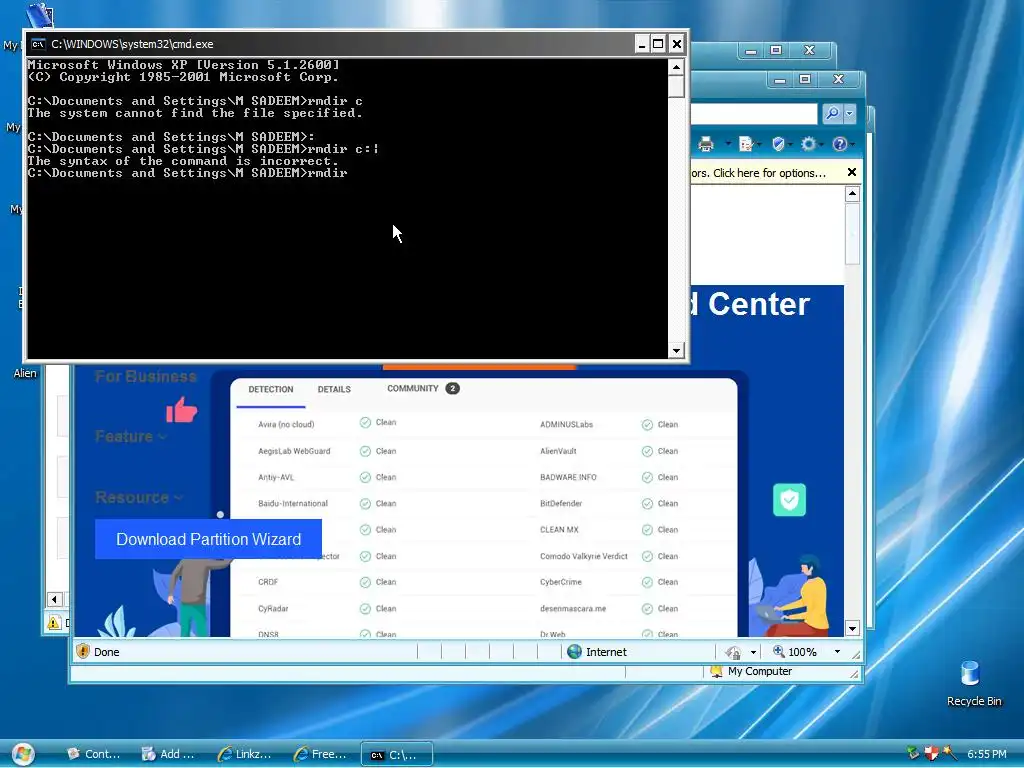Switch to Free... browser taskbar button

(321, 754)
